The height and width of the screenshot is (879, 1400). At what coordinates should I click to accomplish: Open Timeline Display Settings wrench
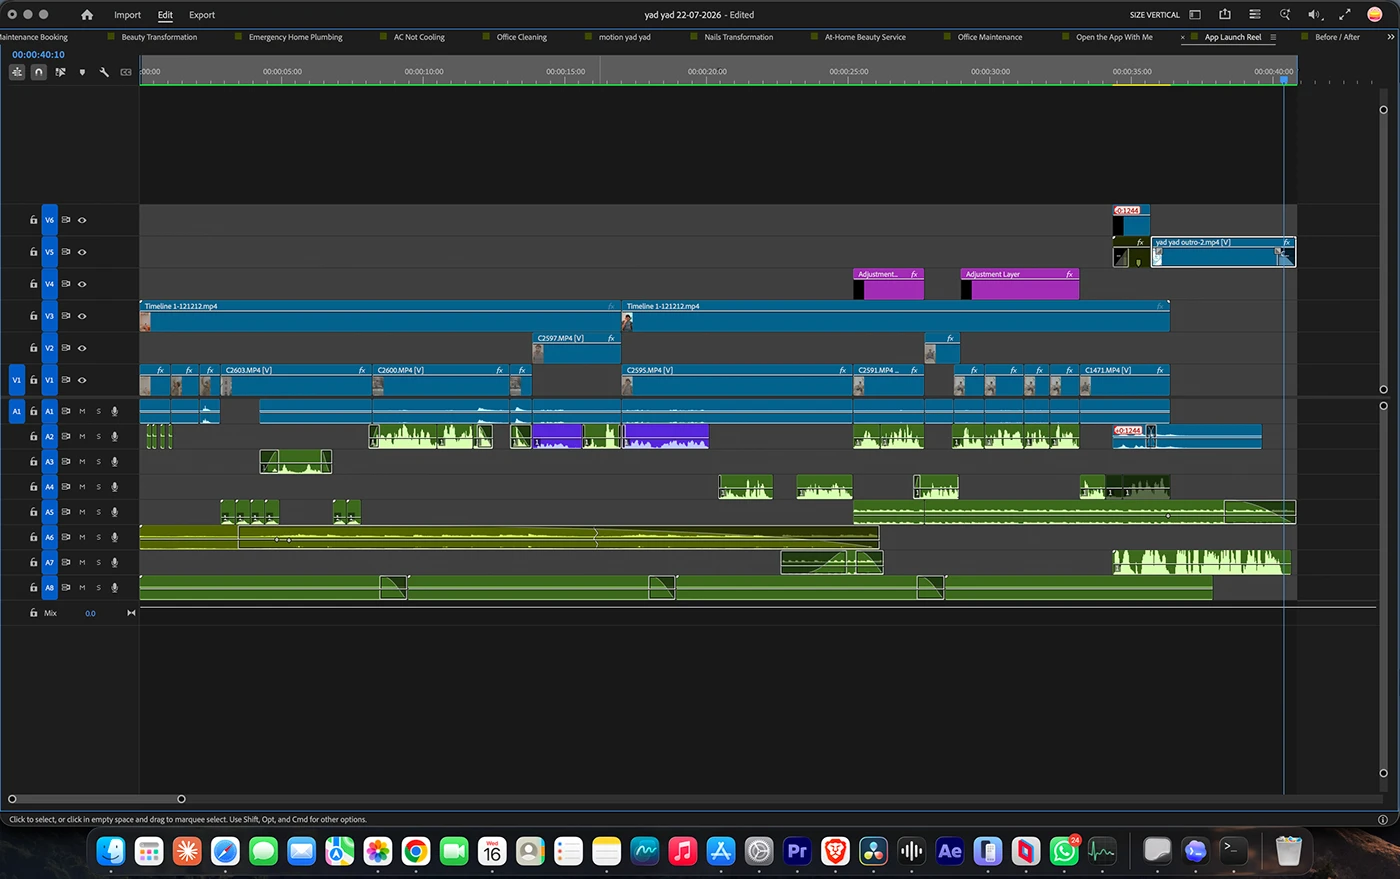(104, 72)
